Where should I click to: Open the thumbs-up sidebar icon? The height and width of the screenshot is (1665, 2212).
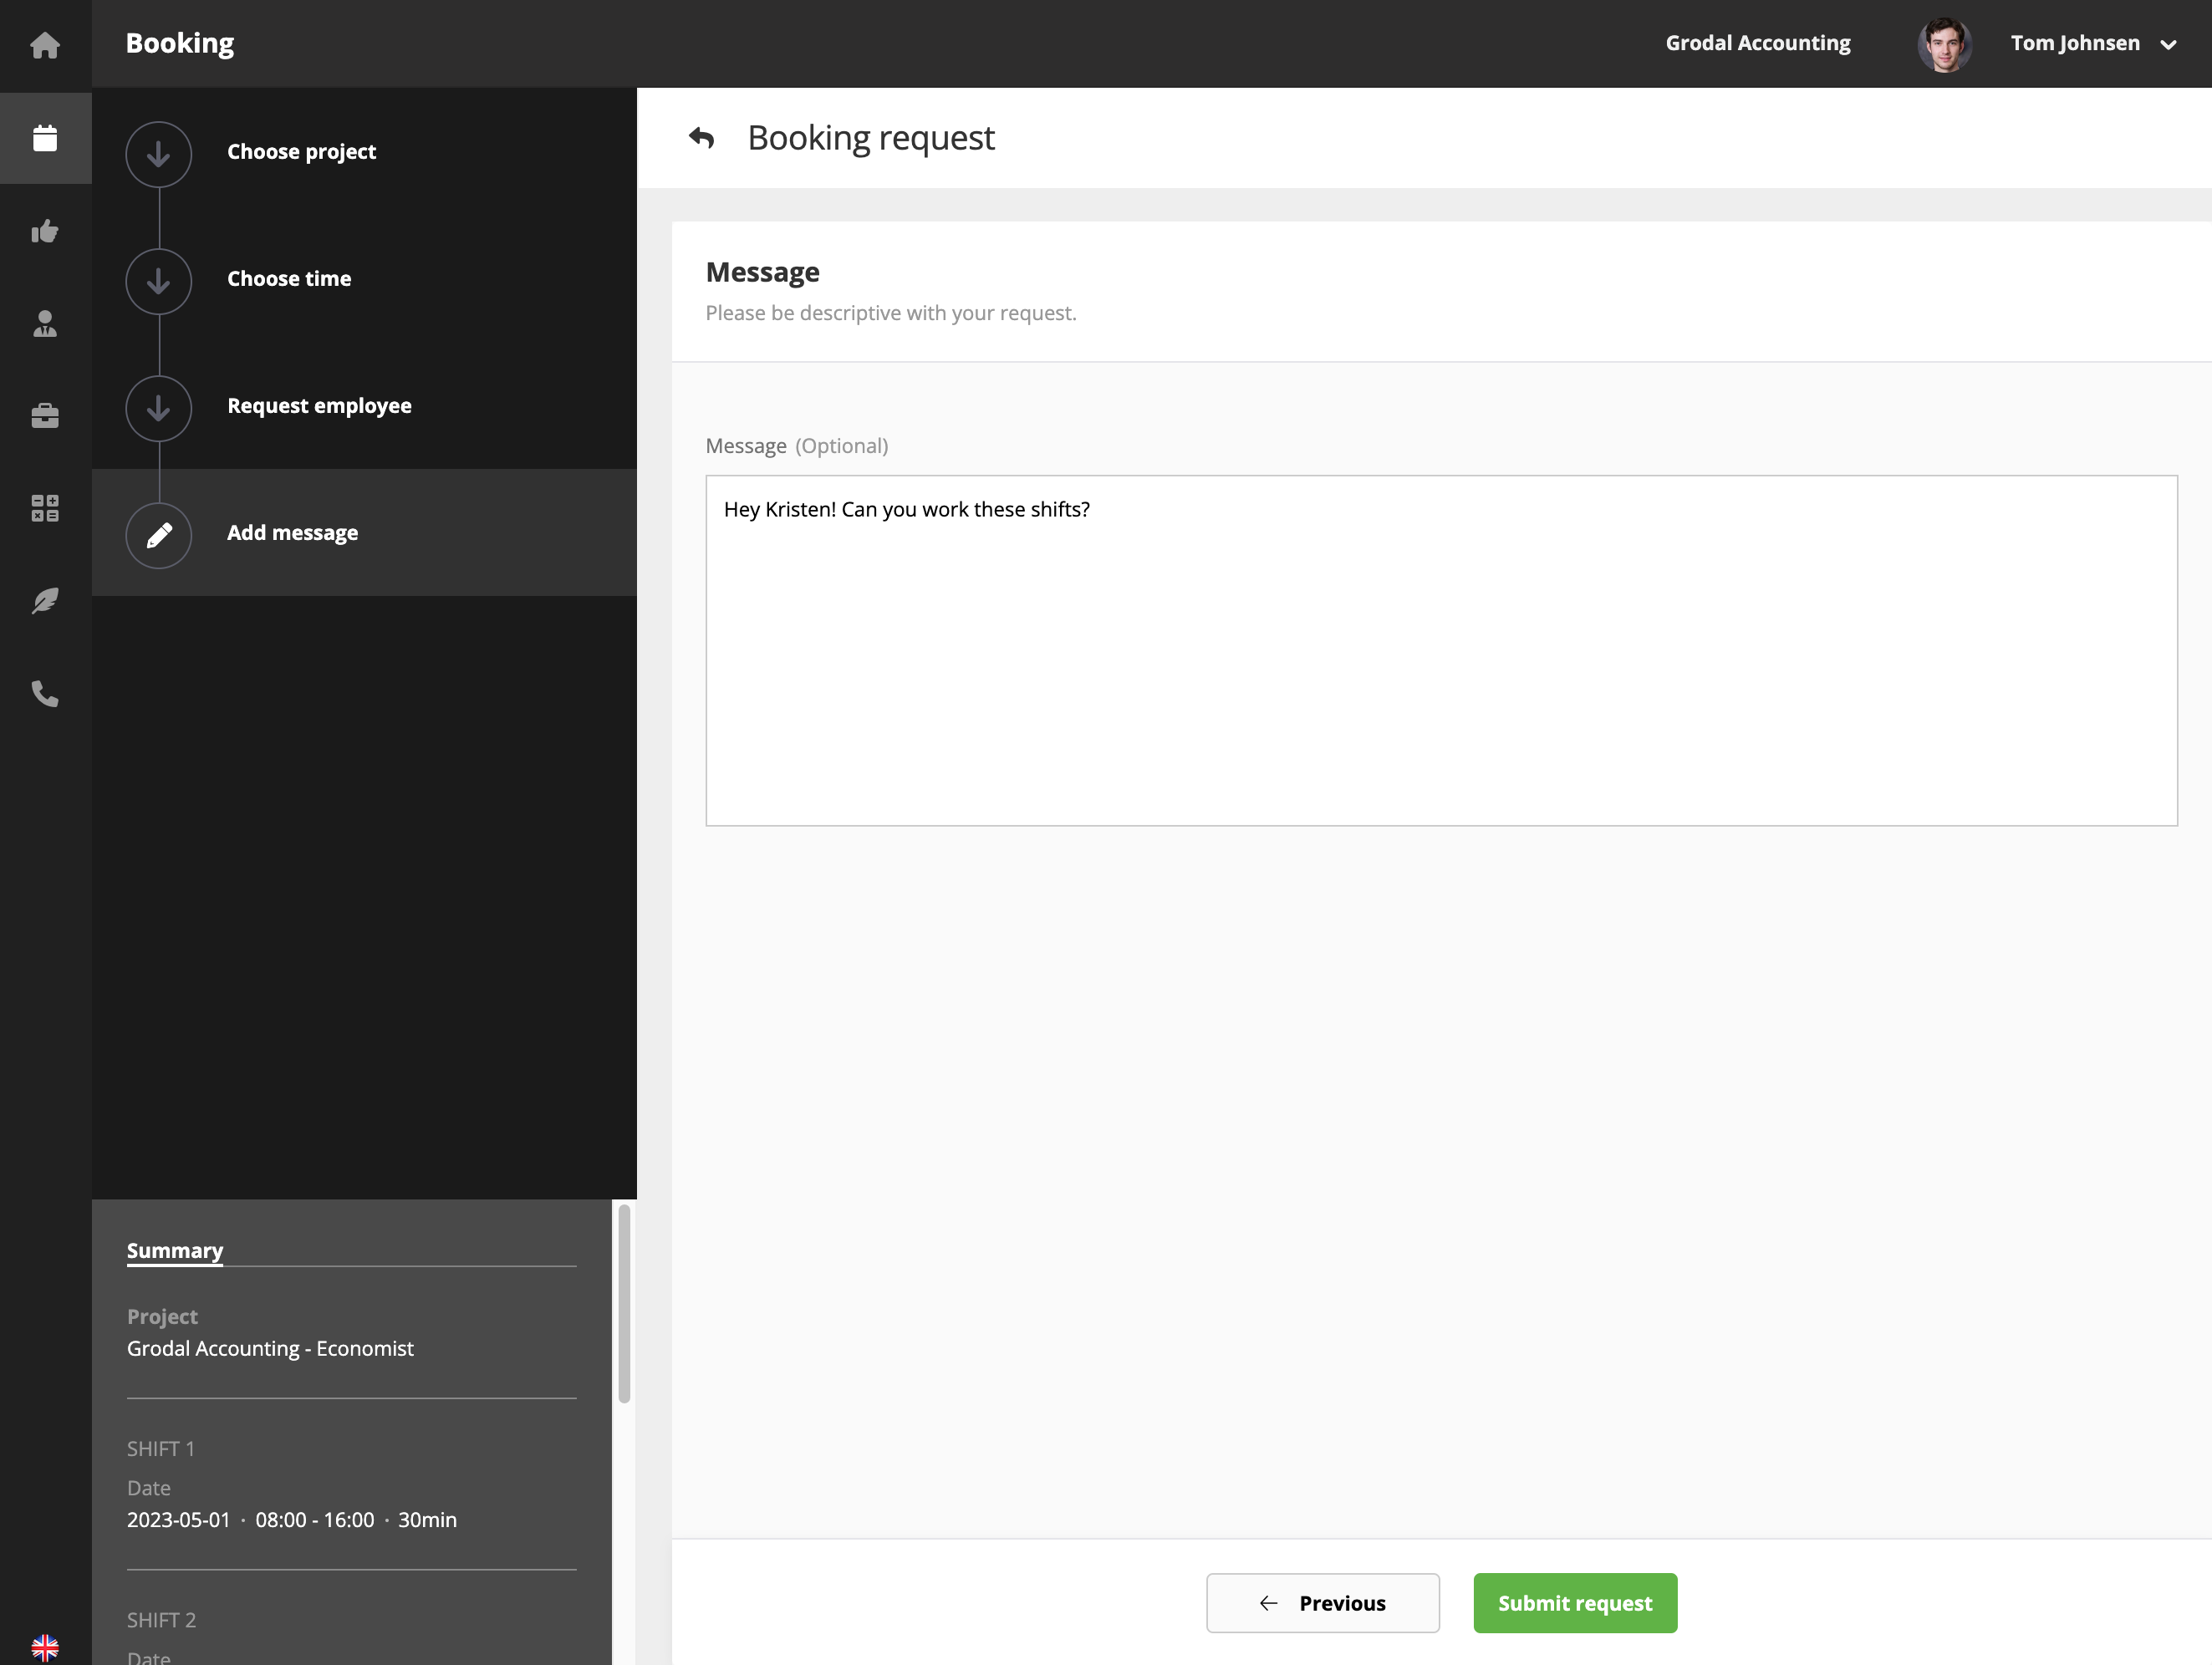tap(45, 231)
